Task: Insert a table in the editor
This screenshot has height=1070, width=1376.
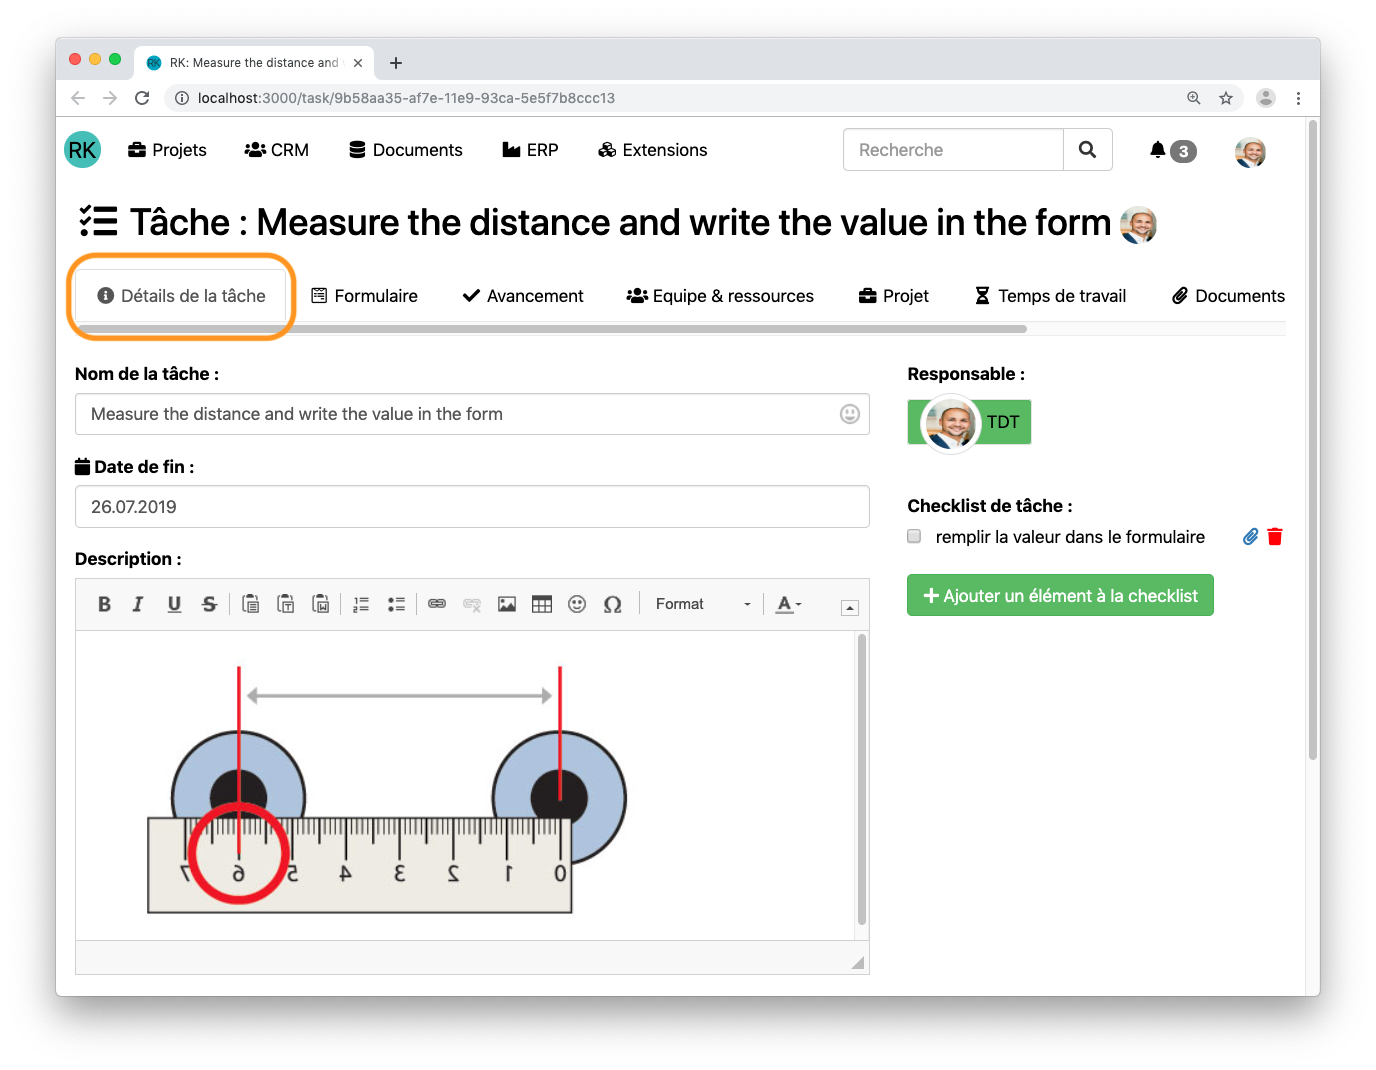Action: click(542, 604)
